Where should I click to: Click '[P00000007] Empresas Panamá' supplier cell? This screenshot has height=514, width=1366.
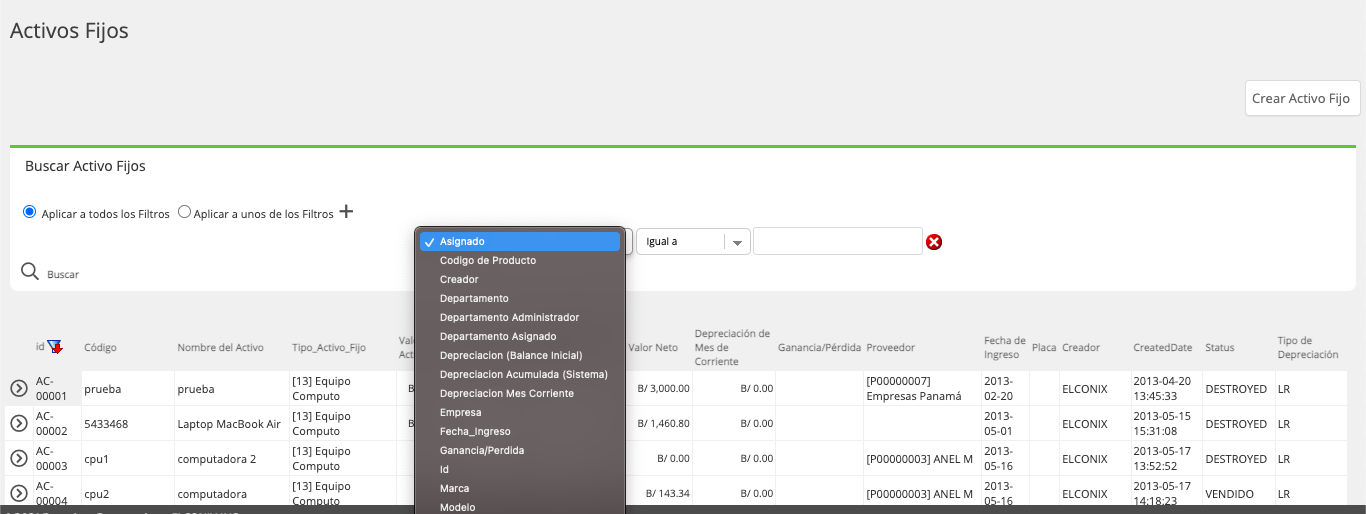coord(915,388)
